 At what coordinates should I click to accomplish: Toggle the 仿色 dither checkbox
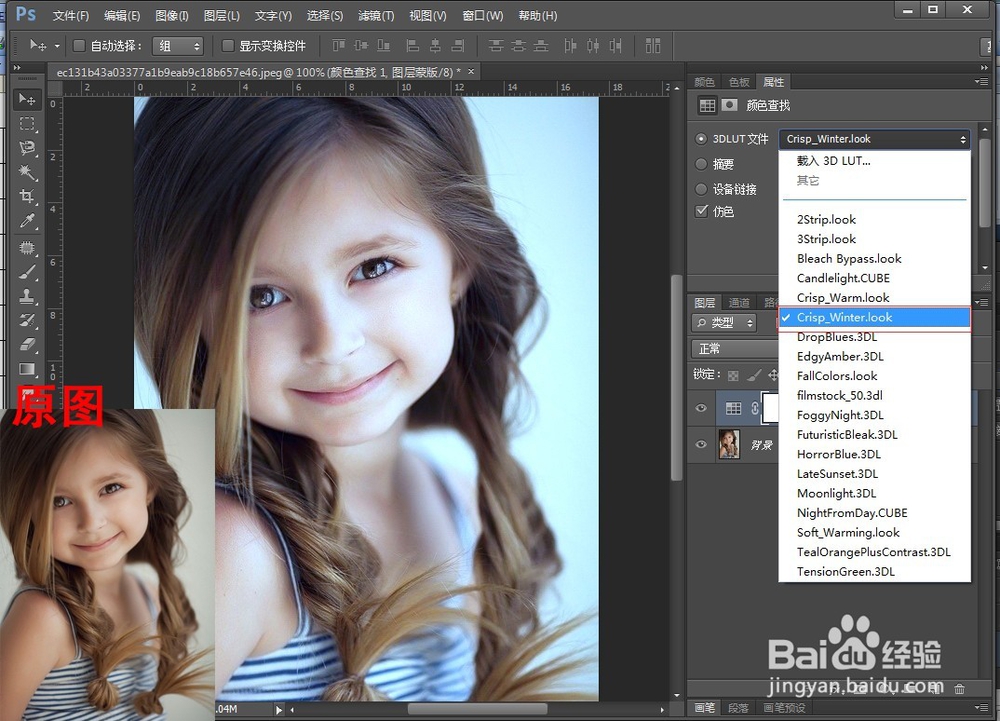coord(702,212)
